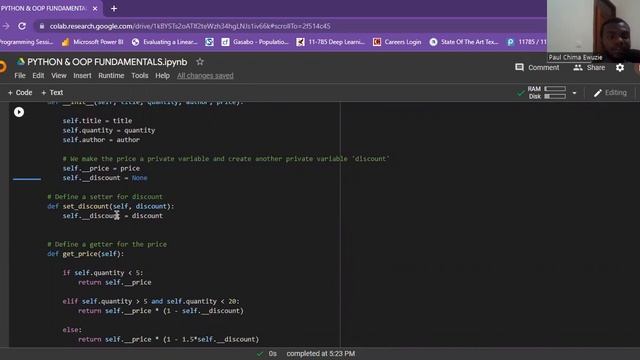
Task: Star the PYTHON & OOP FUNDAMENTALS notebook
Action: [200, 62]
